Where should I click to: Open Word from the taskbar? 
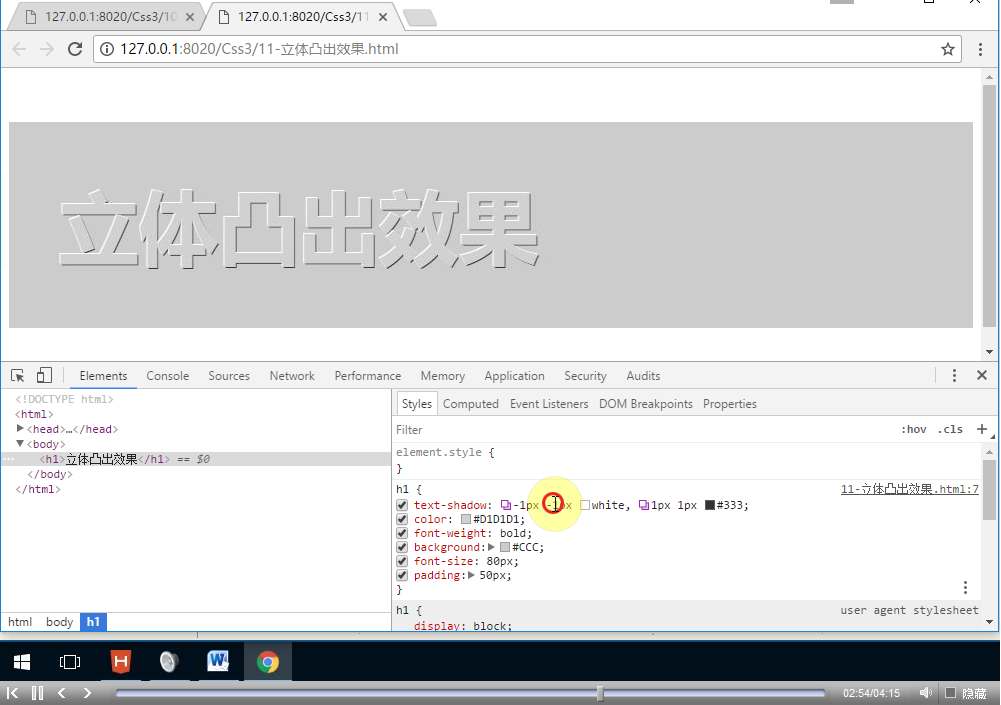pyautogui.click(x=218, y=661)
